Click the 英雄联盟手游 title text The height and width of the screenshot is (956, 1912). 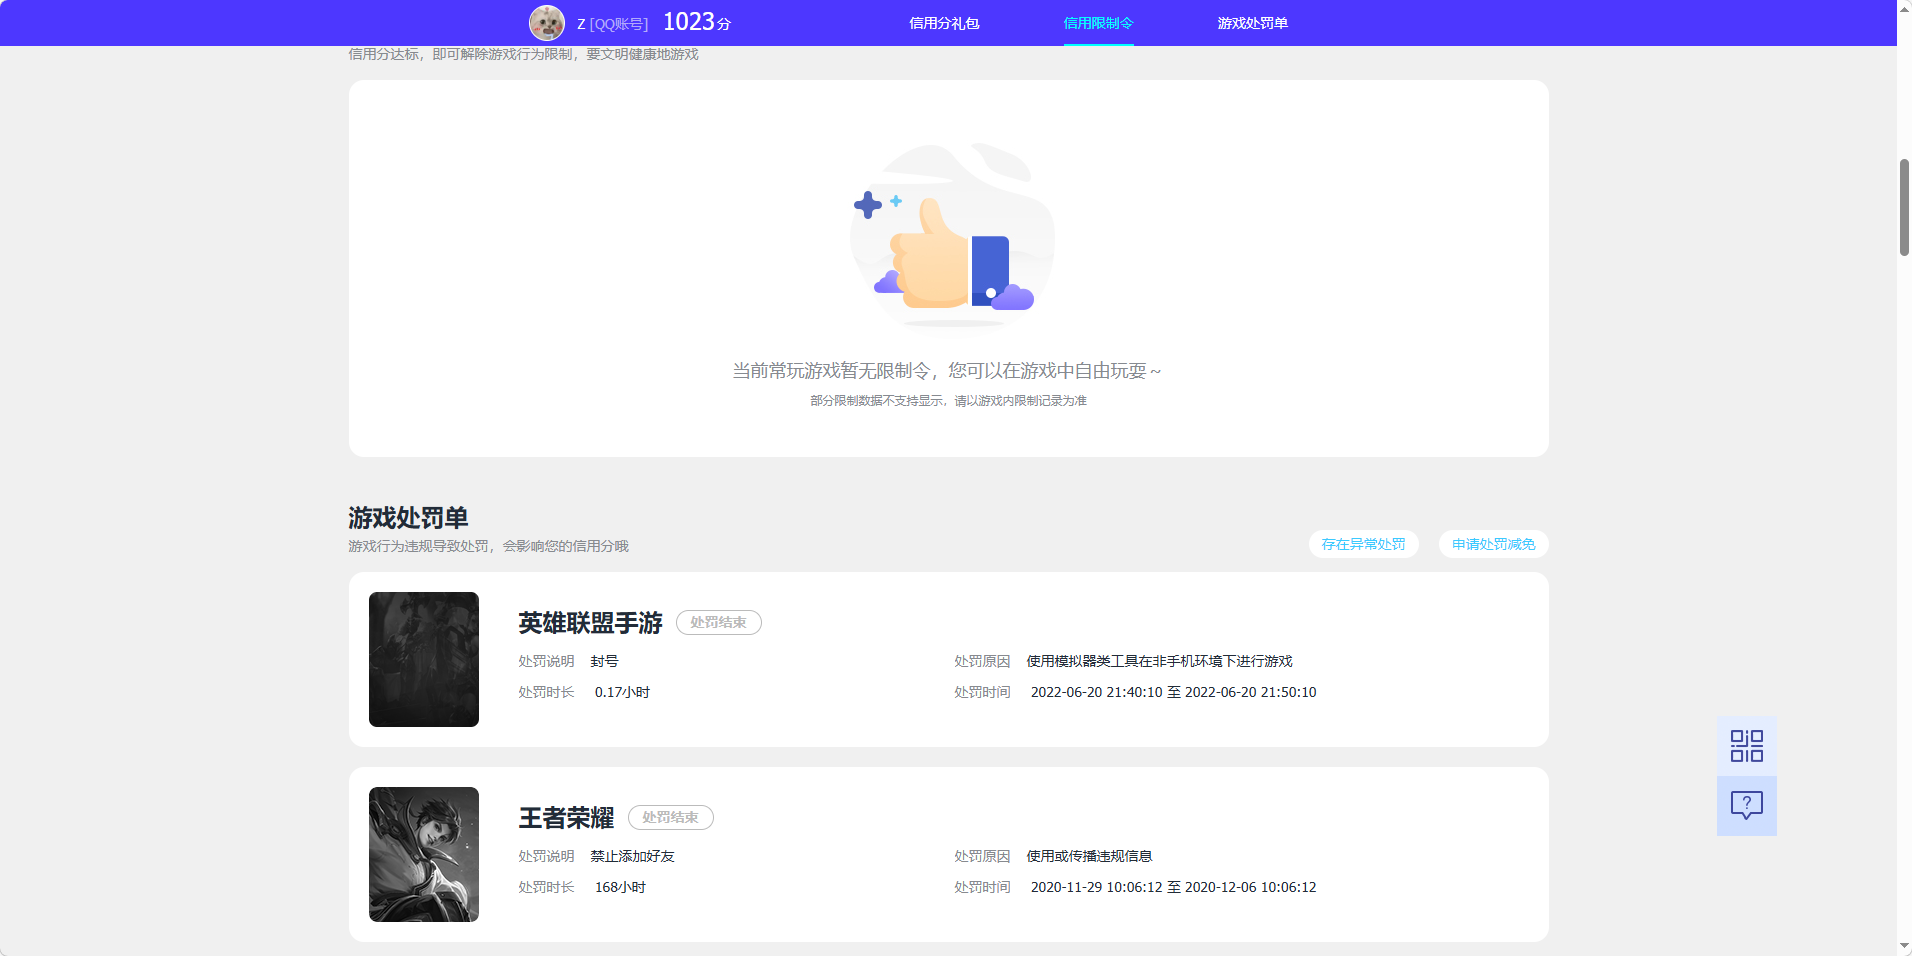click(589, 622)
